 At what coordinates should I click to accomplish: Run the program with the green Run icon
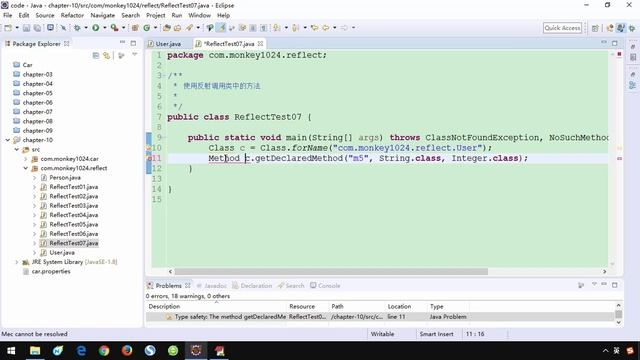click(x=96, y=28)
